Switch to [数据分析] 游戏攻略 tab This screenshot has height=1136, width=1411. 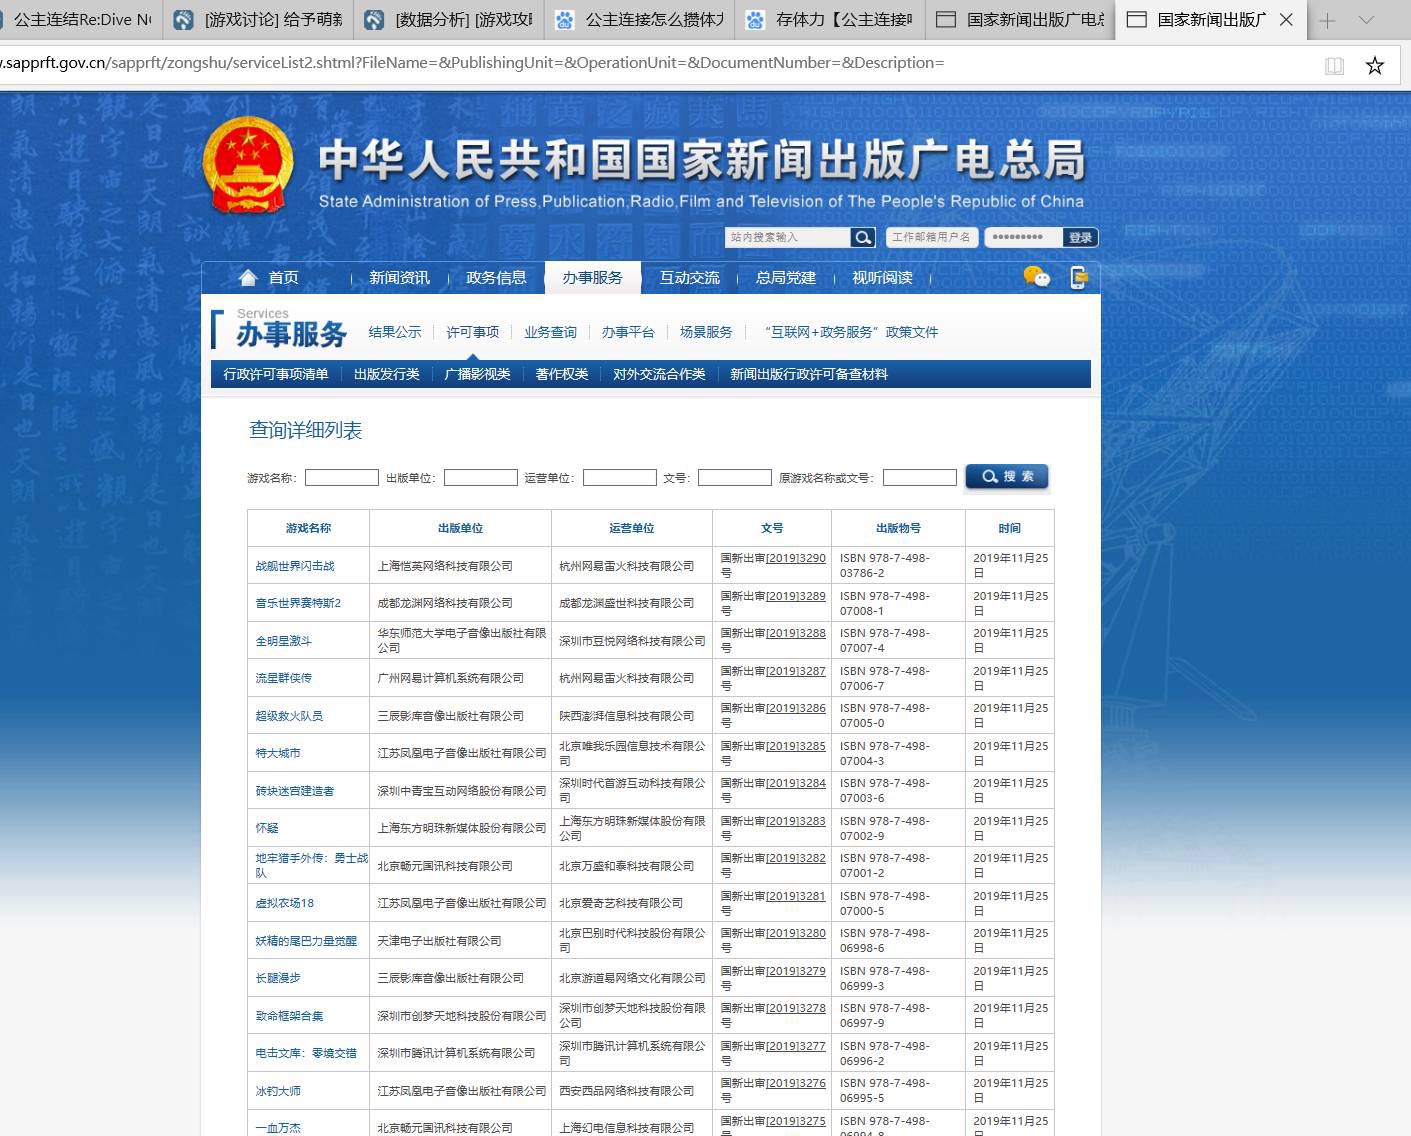tap(448, 20)
